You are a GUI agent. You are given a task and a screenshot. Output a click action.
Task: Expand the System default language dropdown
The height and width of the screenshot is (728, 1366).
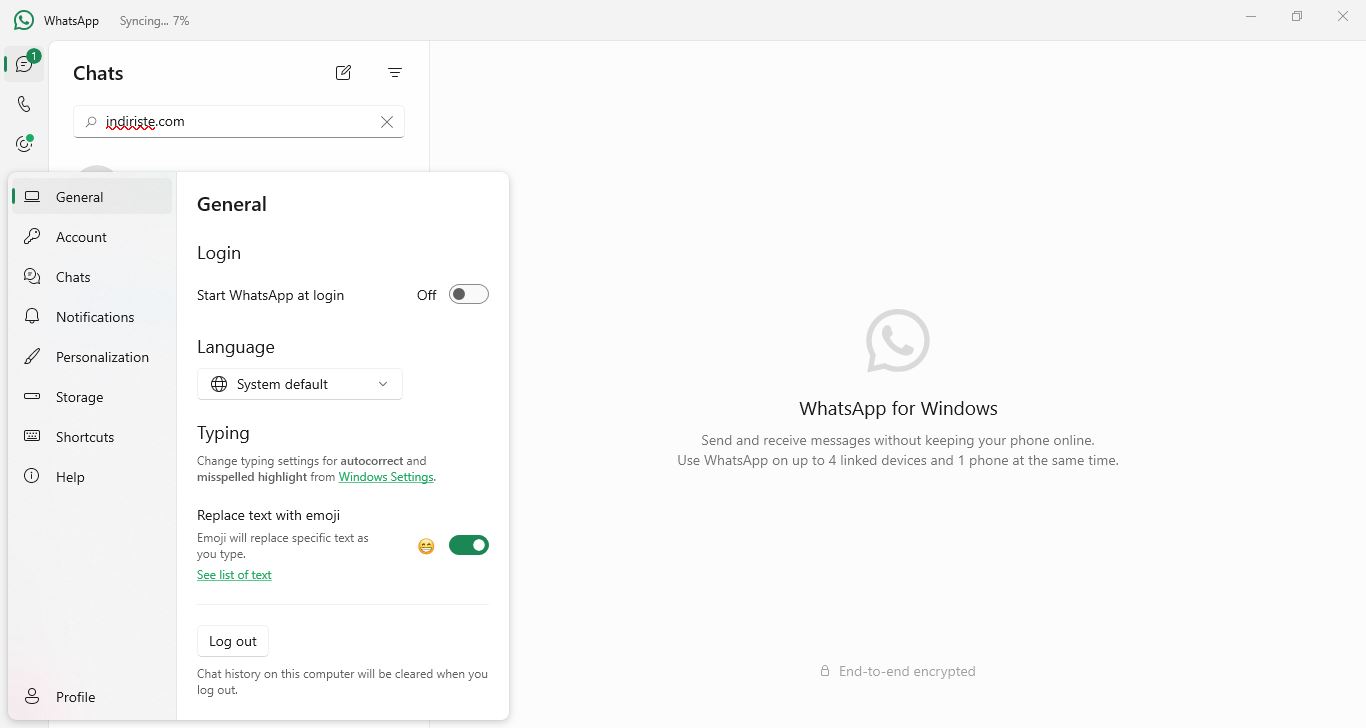point(300,384)
